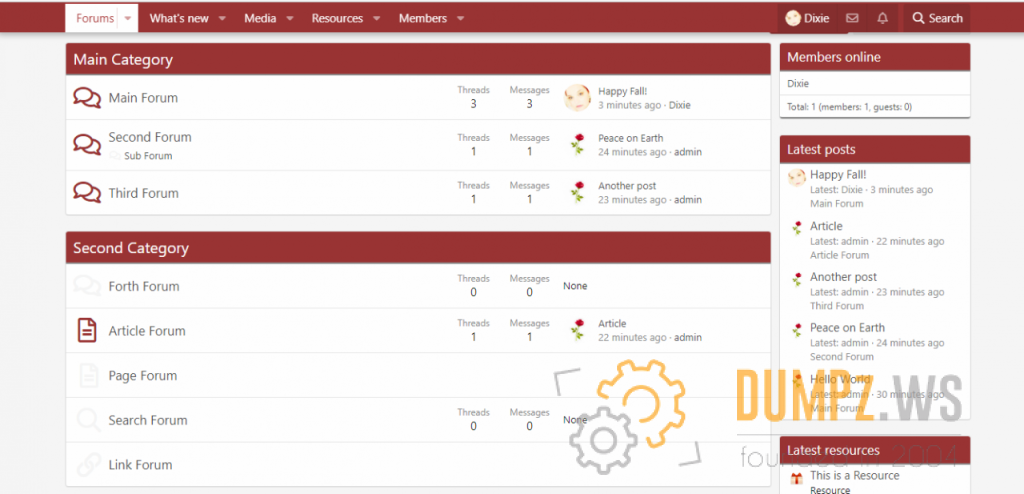
Task: Click the Page Forum page icon
Action: 87,376
